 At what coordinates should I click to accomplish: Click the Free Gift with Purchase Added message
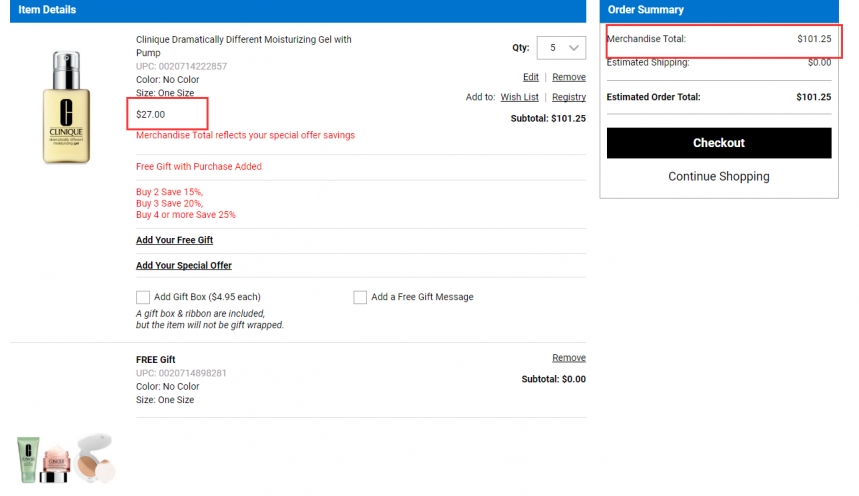coord(199,167)
